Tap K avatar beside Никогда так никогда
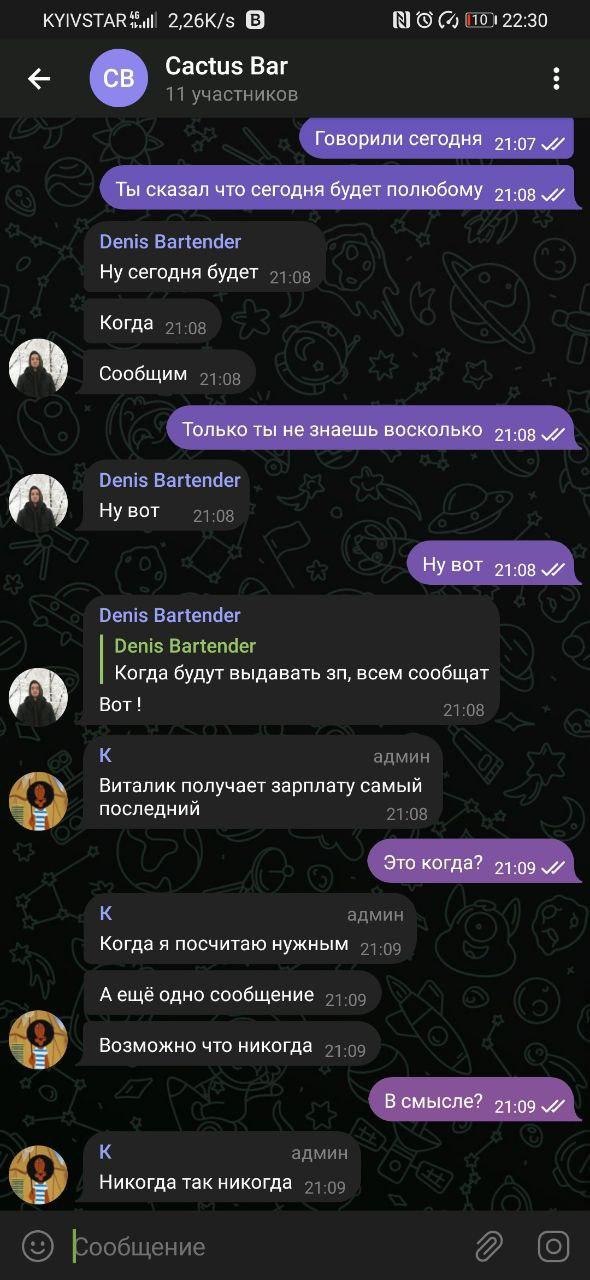 tap(38, 1174)
